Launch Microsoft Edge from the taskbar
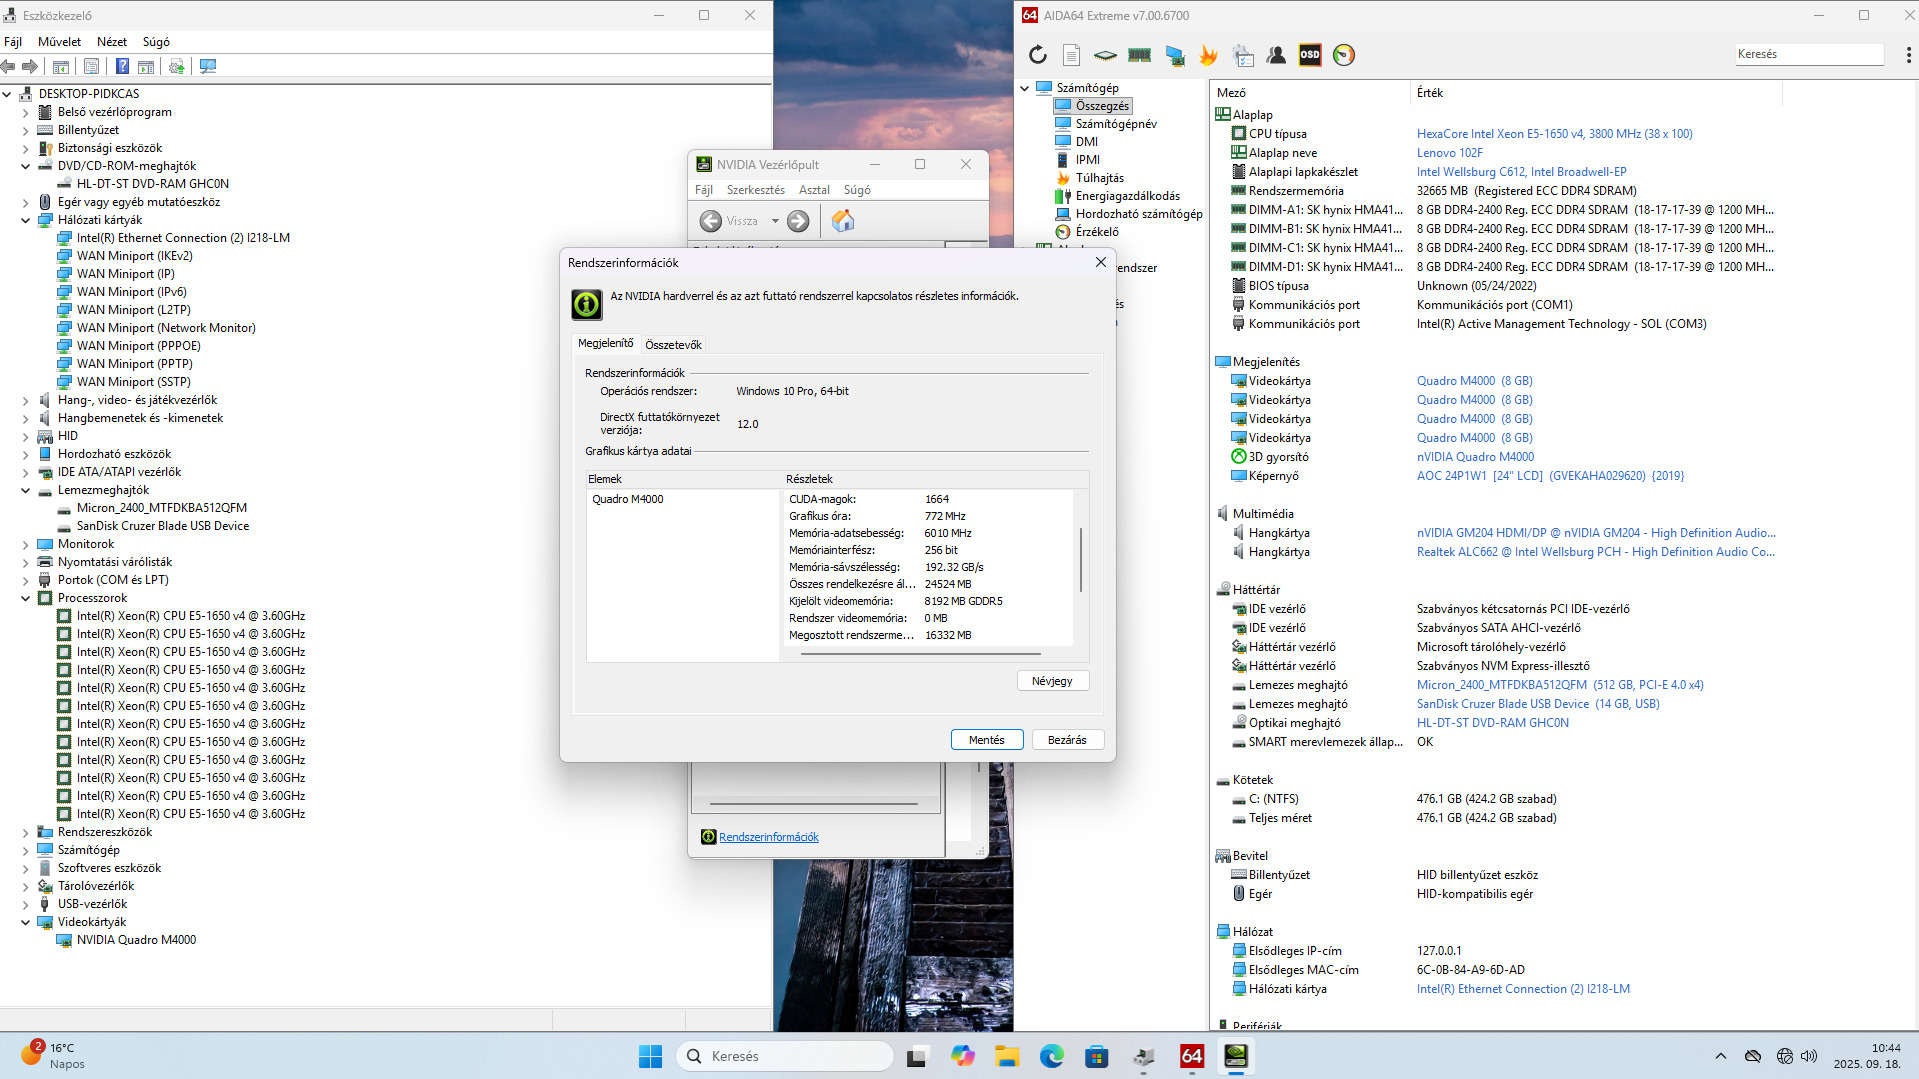Image resolution: width=1919 pixels, height=1079 pixels. (1052, 1056)
